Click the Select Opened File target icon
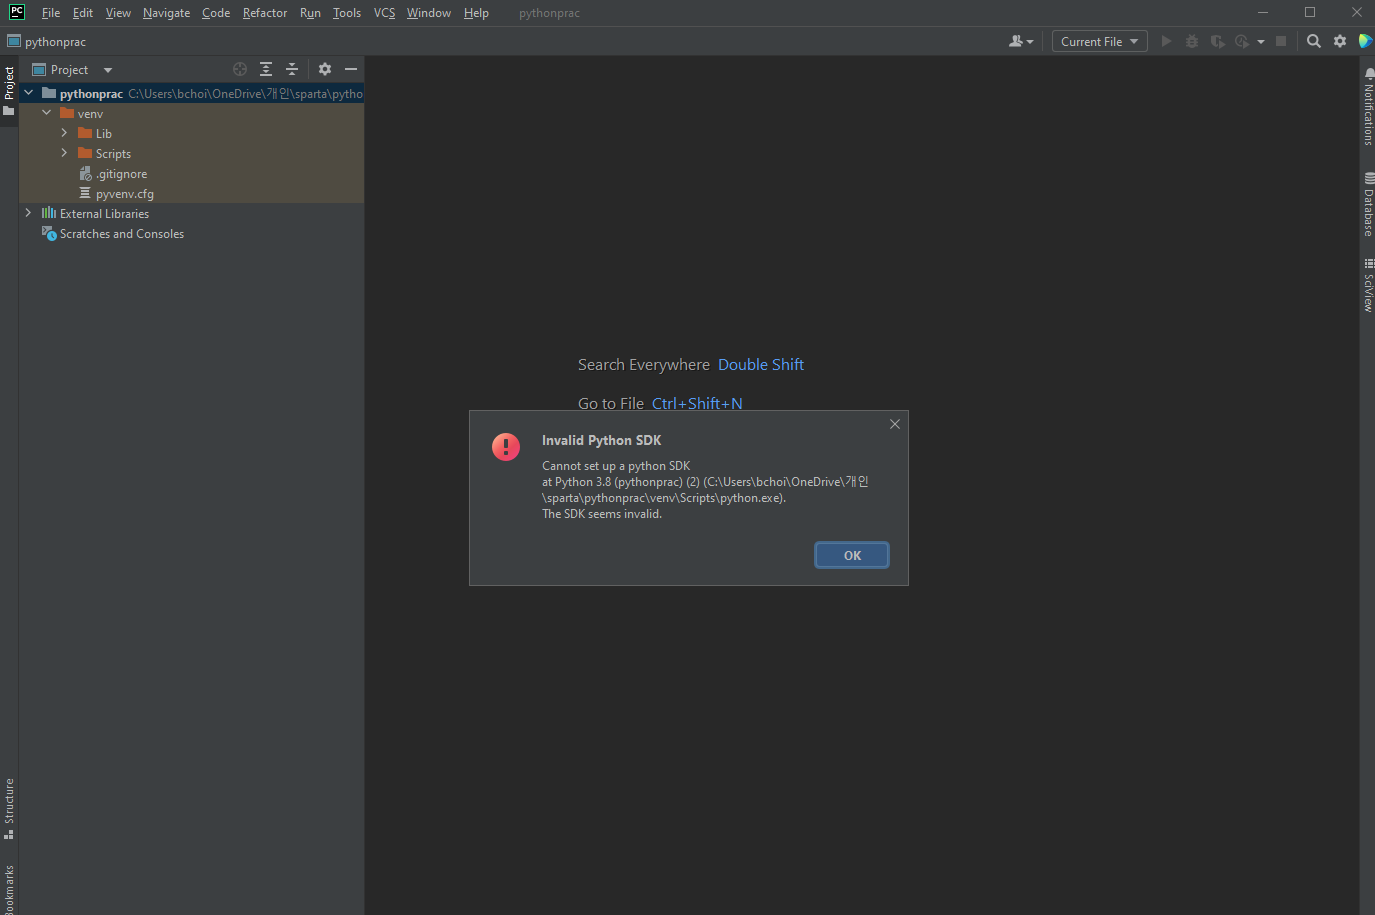The image size is (1375, 915). click(x=240, y=69)
